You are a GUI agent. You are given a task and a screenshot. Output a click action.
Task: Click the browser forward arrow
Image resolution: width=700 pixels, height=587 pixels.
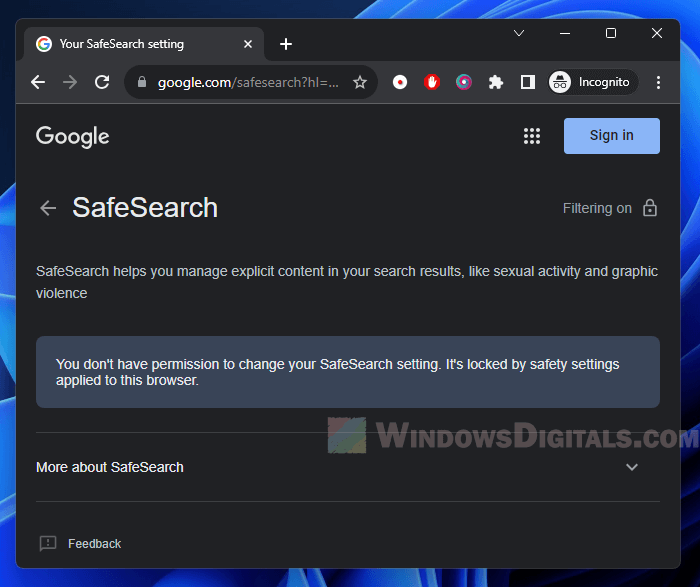coord(70,82)
